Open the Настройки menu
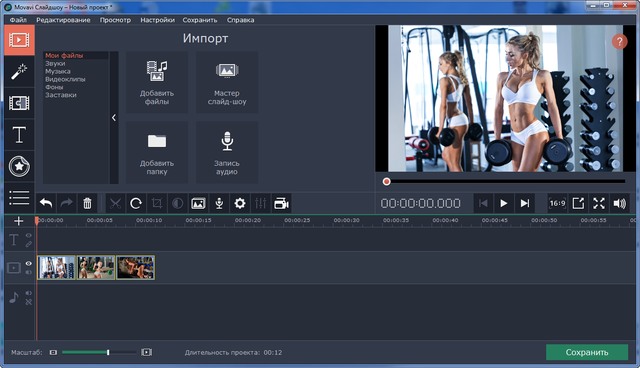The height and width of the screenshot is (368, 640). (158, 20)
